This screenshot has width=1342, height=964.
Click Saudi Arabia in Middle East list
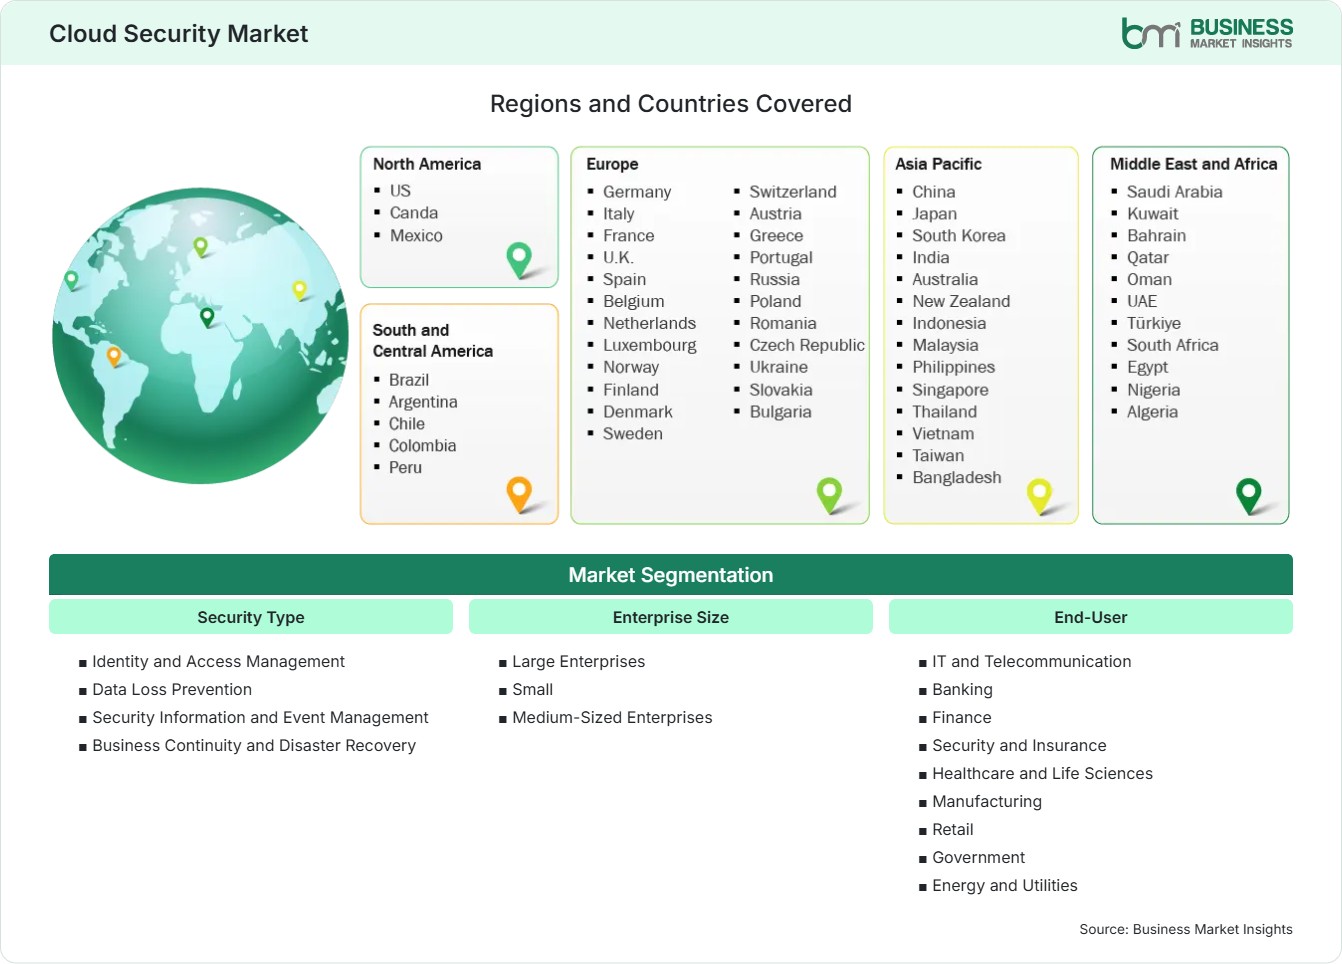tap(1175, 192)
